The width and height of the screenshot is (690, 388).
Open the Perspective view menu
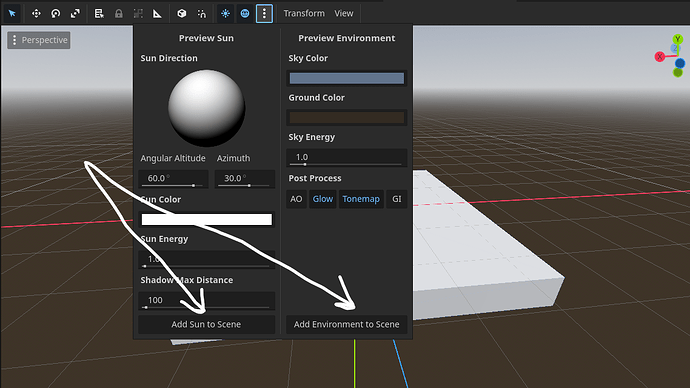pos(39,40)
